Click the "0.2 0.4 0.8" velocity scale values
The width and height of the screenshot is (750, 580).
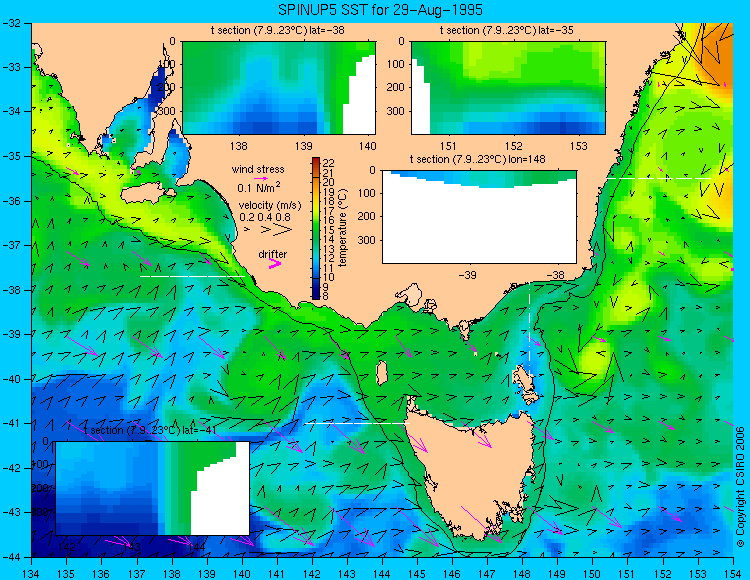[265, 217]
